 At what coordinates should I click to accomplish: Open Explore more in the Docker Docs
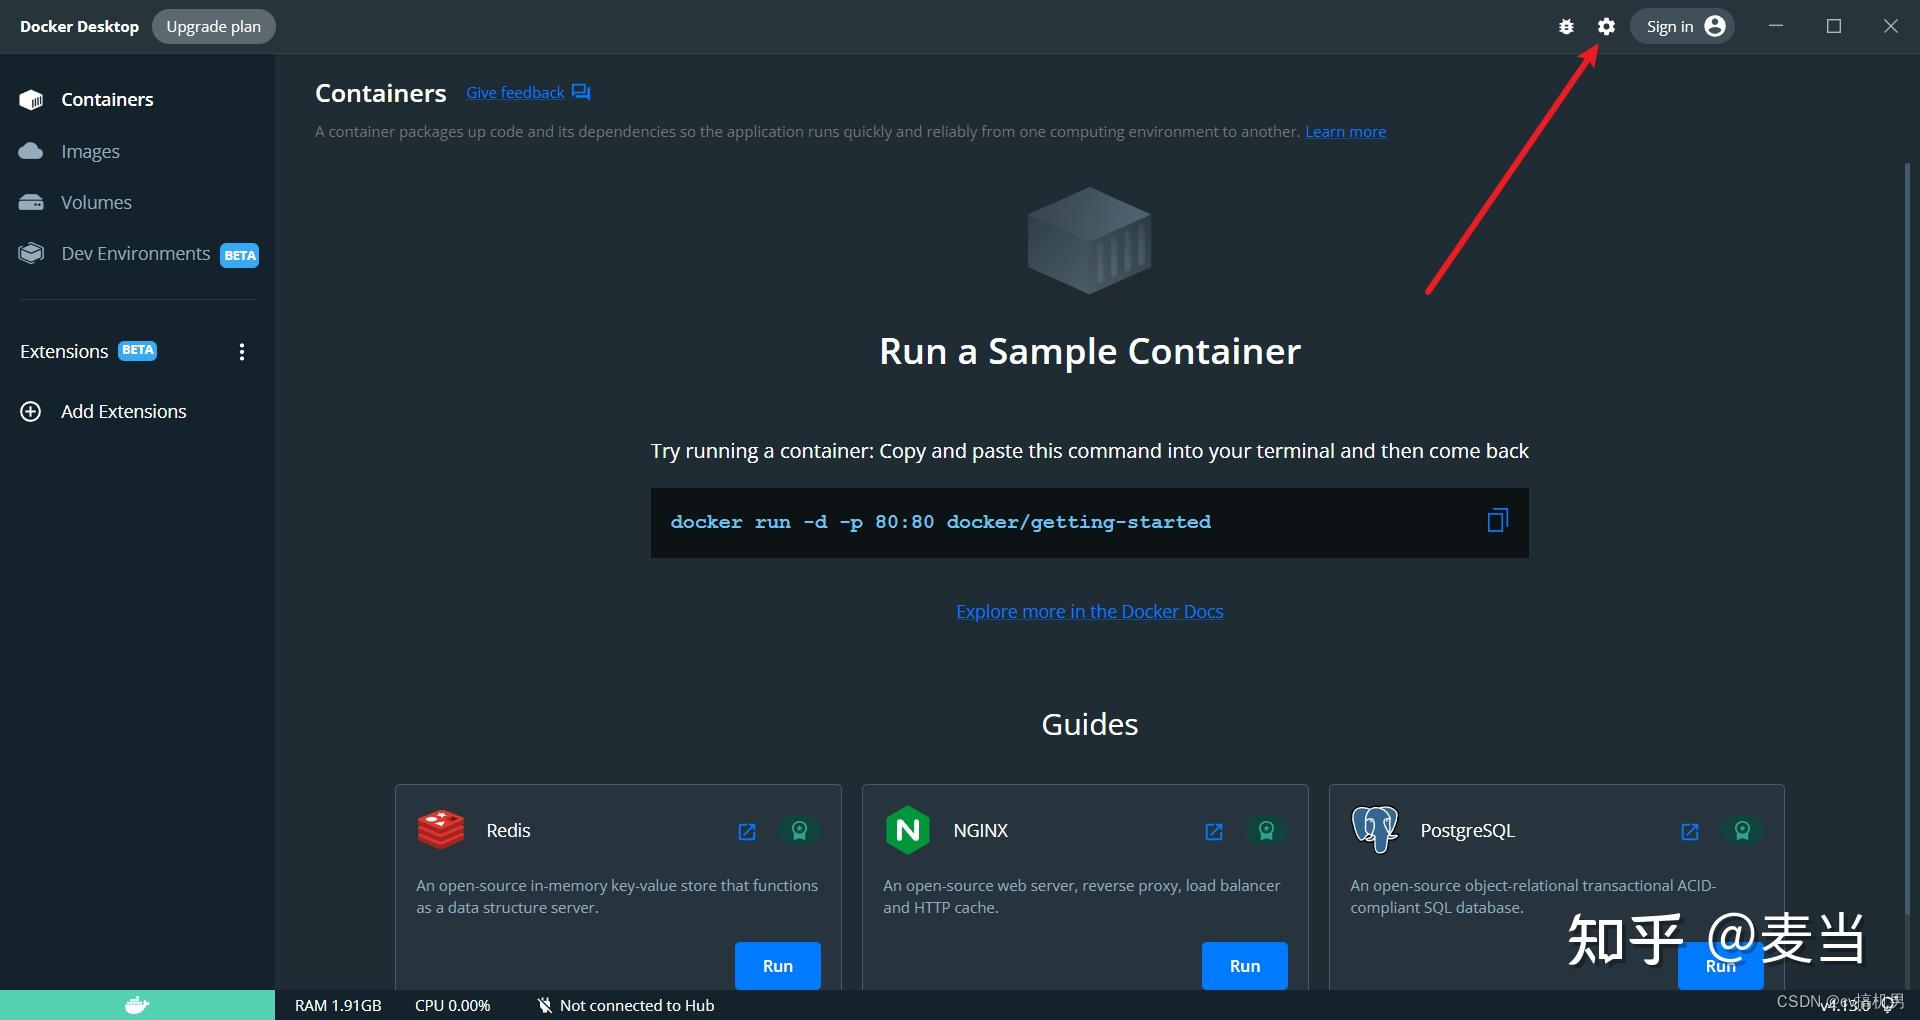pyautogui.click(x=1089, y=611)
